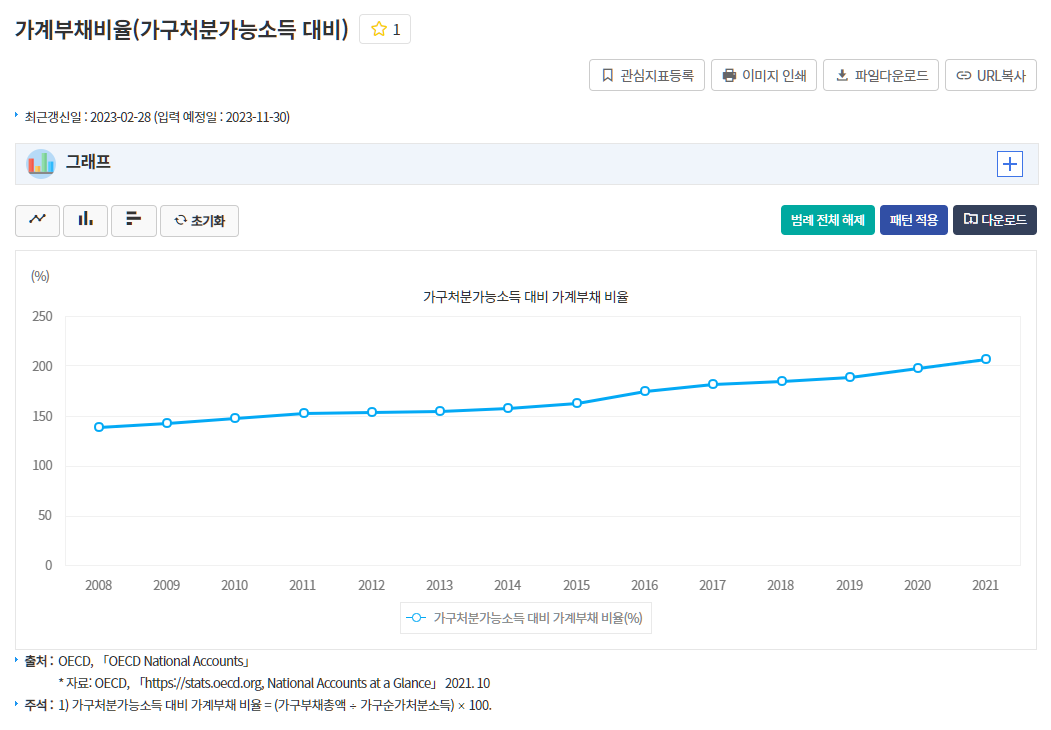Viewport: 1051px width, 730px height.
Task: Switch to horizontal bar chart icon
Action: click(x=133, y=221)
